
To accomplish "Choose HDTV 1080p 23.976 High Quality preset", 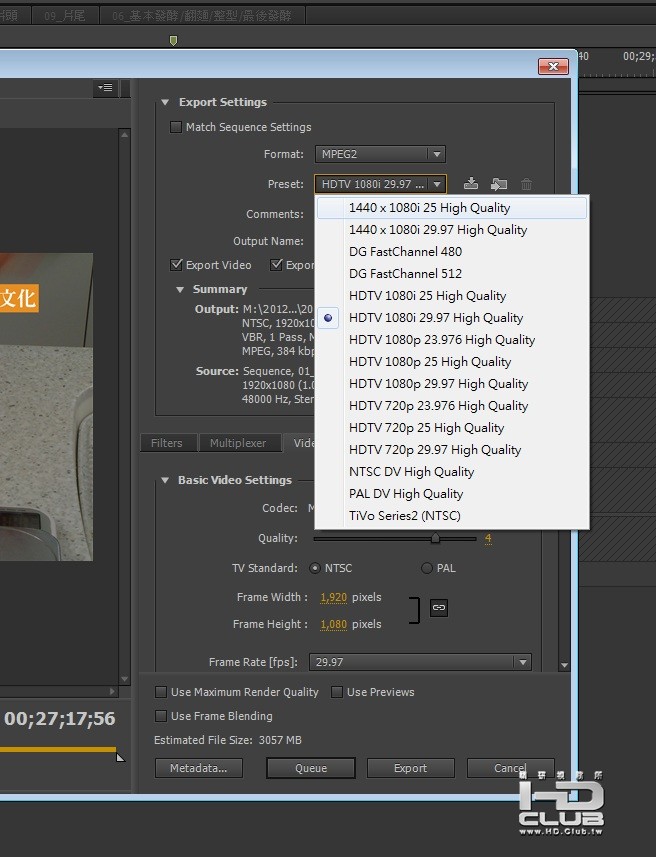I will pos(441,340).
